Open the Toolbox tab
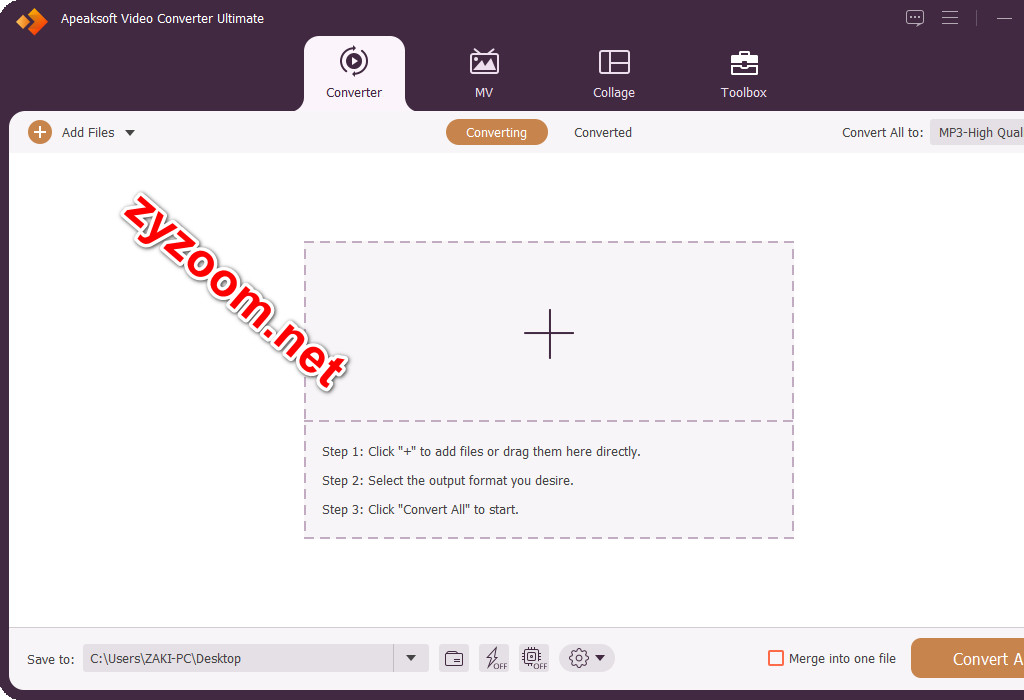Viewport: 1024px width, 700px height. [x=744, y=73]
